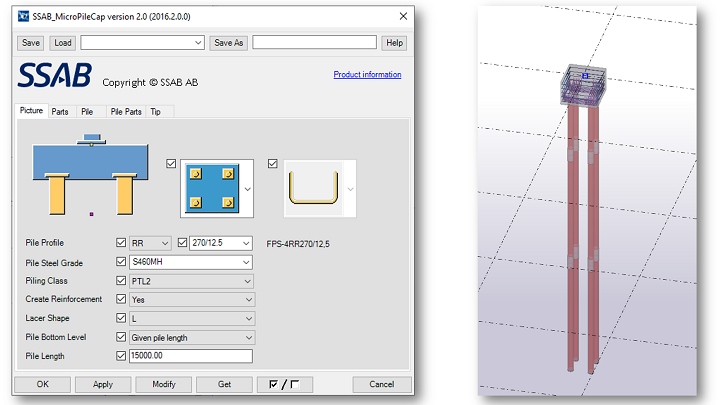Click the application icon in the title bar
Screen dimensions: 720x405
23,17
